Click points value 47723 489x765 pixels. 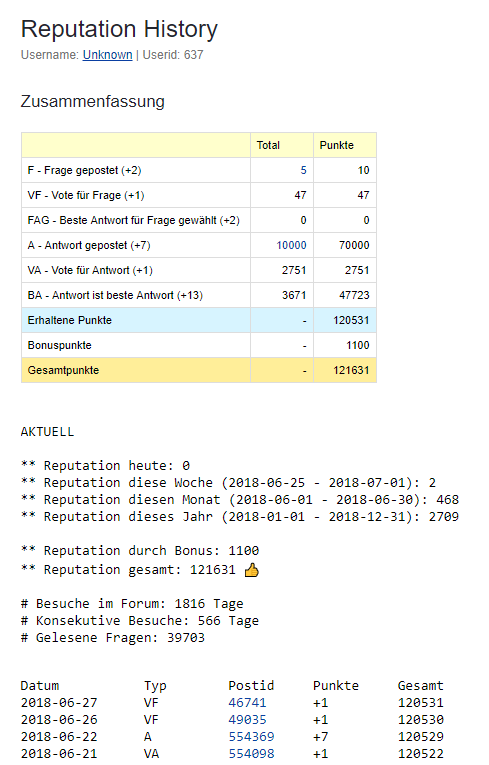(354, 295)
